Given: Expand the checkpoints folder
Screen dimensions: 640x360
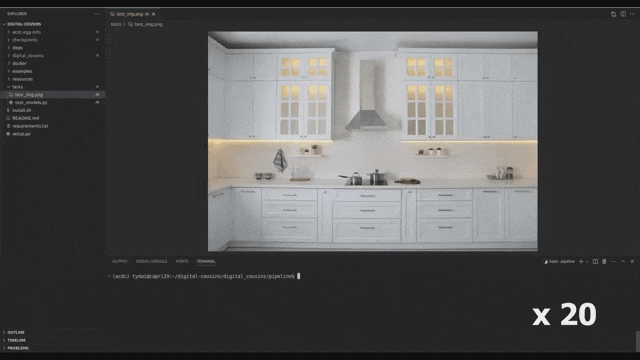Looking at the screenshot, I should click(24, 40).
